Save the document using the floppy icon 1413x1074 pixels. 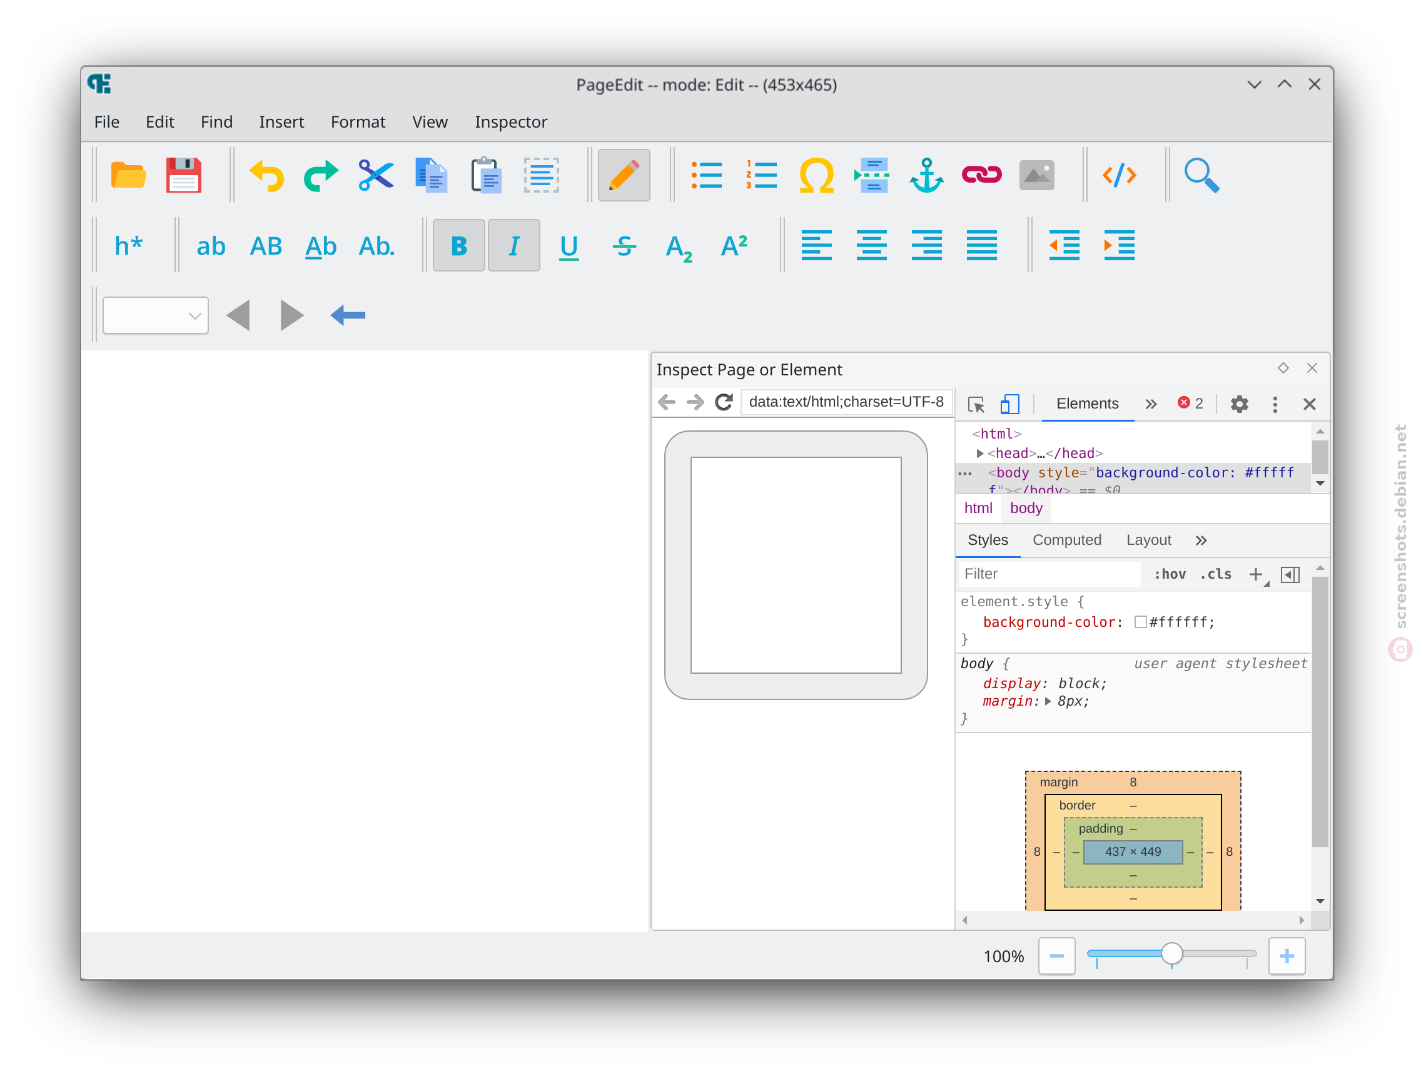point(183,176)
